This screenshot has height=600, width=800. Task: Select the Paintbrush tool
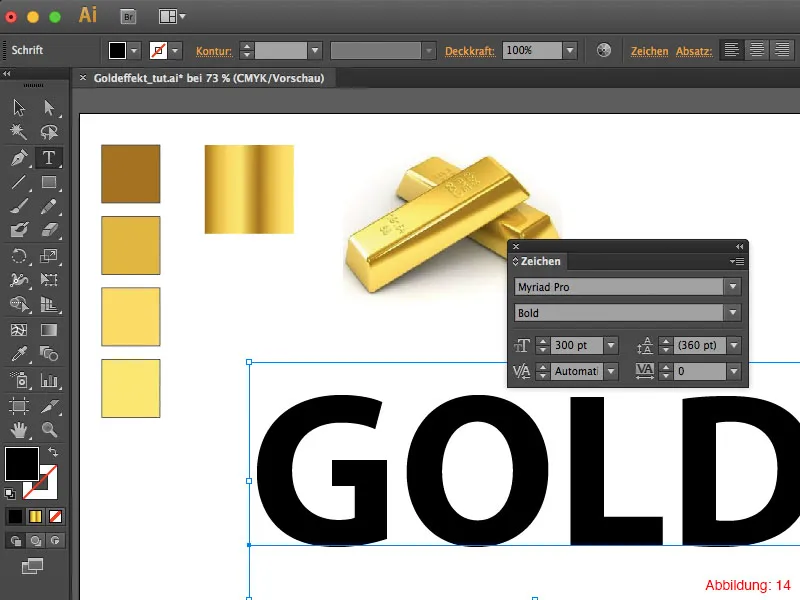tap(19, 206)
